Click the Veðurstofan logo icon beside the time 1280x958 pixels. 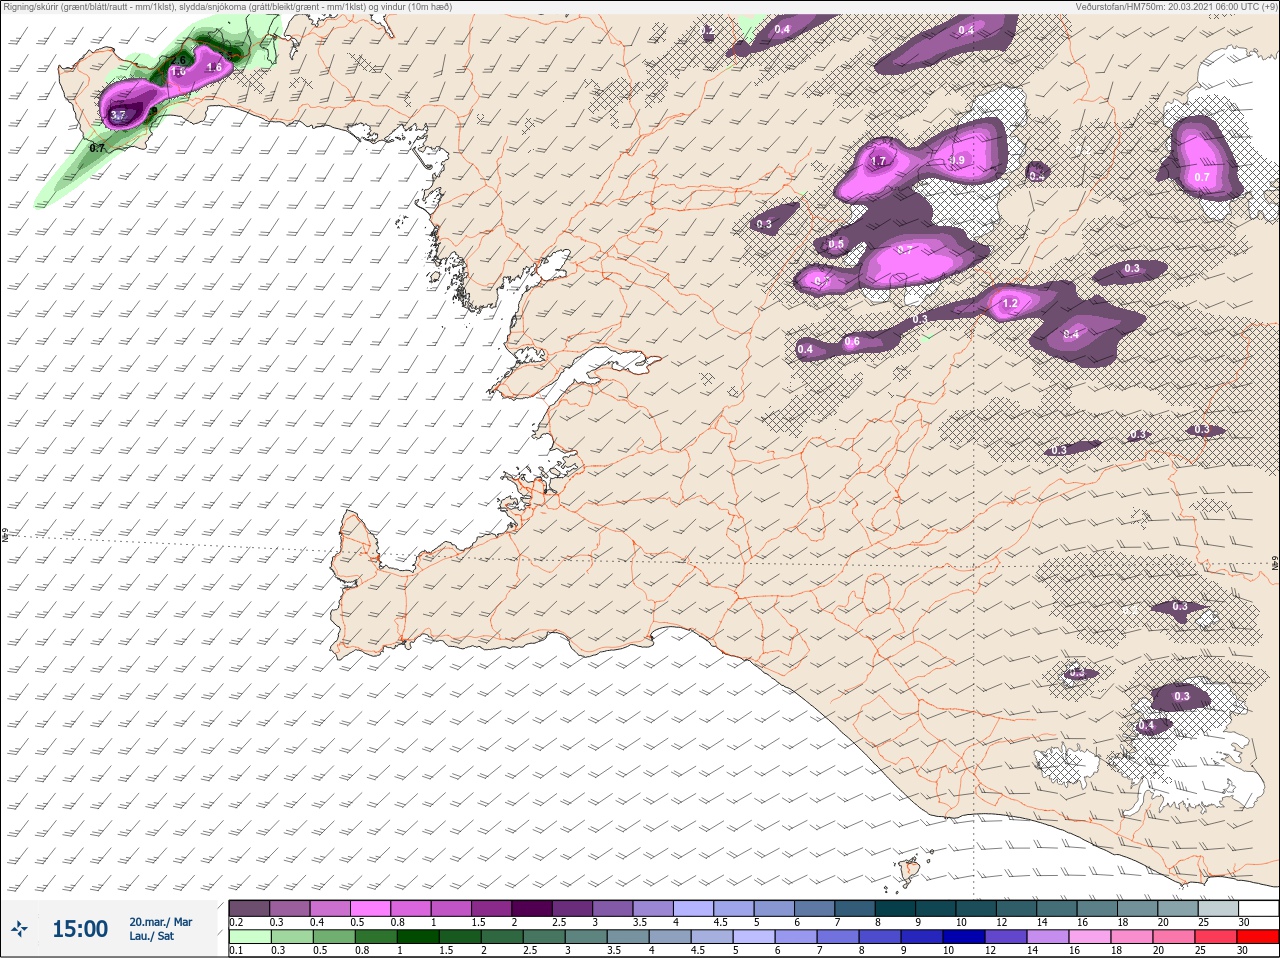click(x=20, y=929)
